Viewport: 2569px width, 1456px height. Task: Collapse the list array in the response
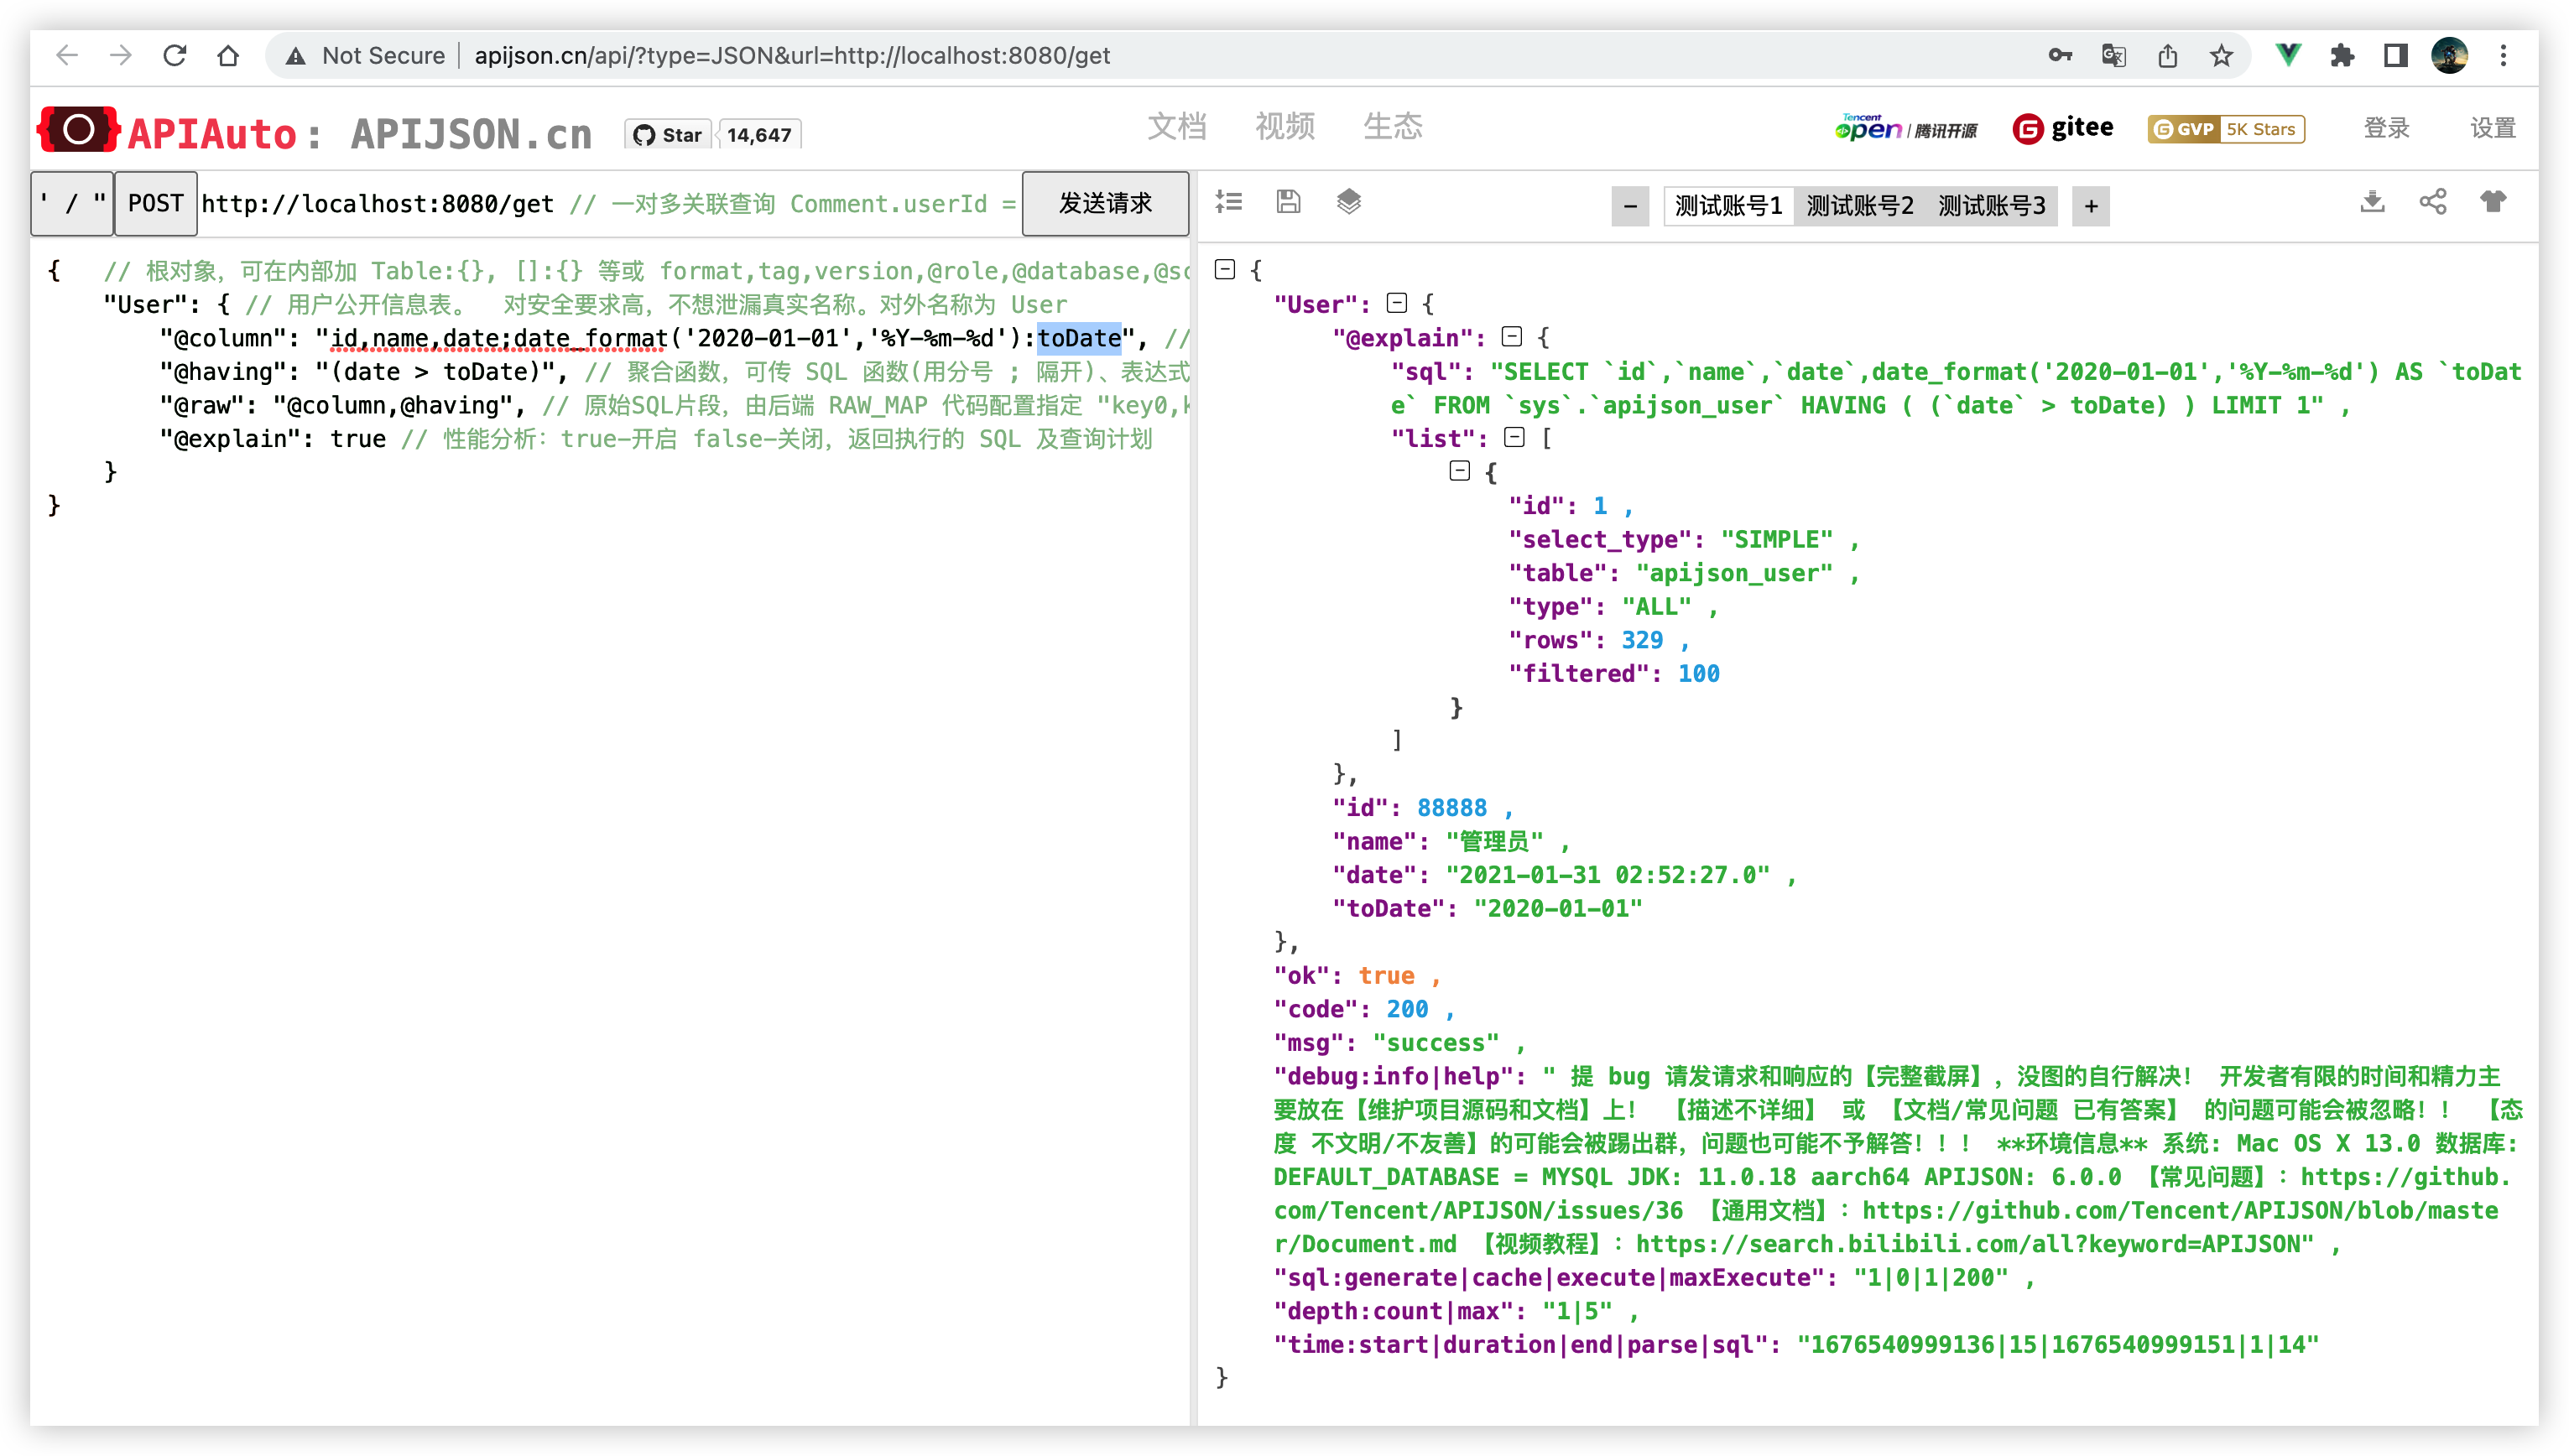[1515, 438]
